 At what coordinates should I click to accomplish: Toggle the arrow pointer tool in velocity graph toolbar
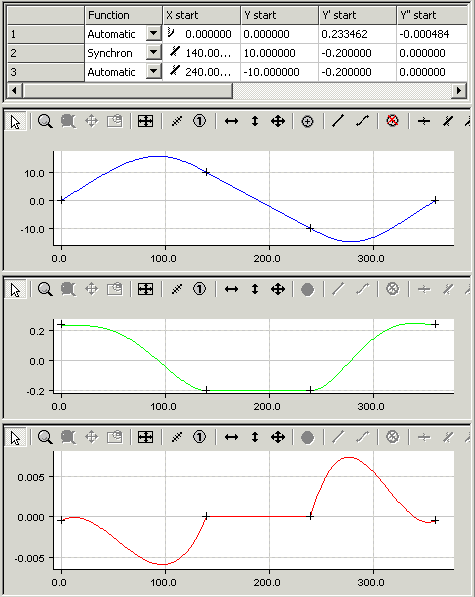coord(15,290)
